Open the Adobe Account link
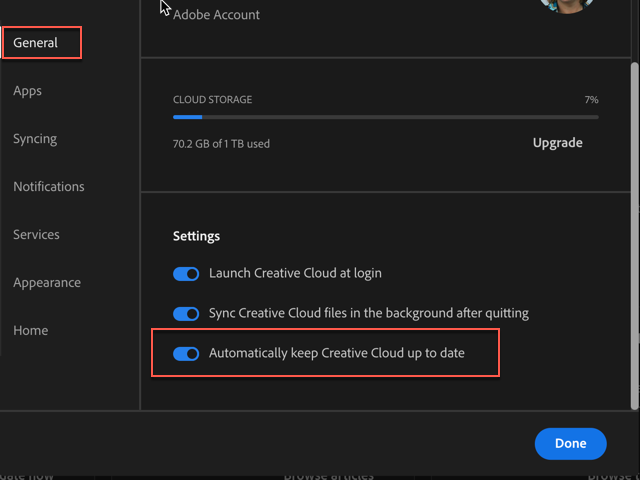Image resolution: width=640 pixels, height=480 pixels. [216, 15]
